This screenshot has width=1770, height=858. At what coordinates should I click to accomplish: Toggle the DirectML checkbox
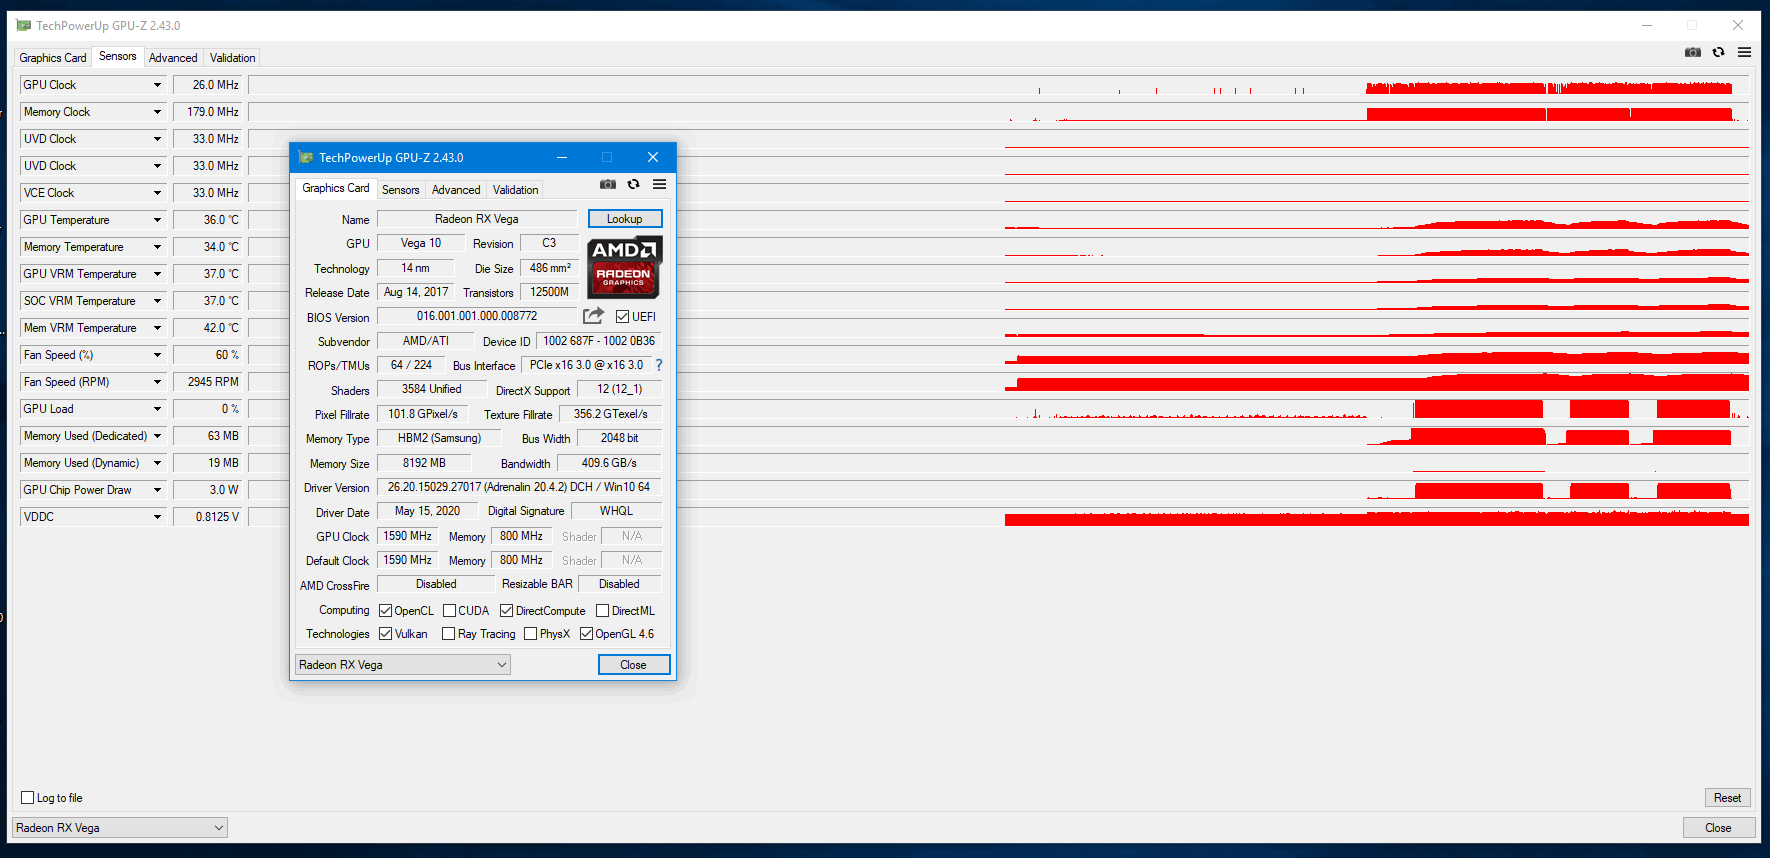pos(602,610)
